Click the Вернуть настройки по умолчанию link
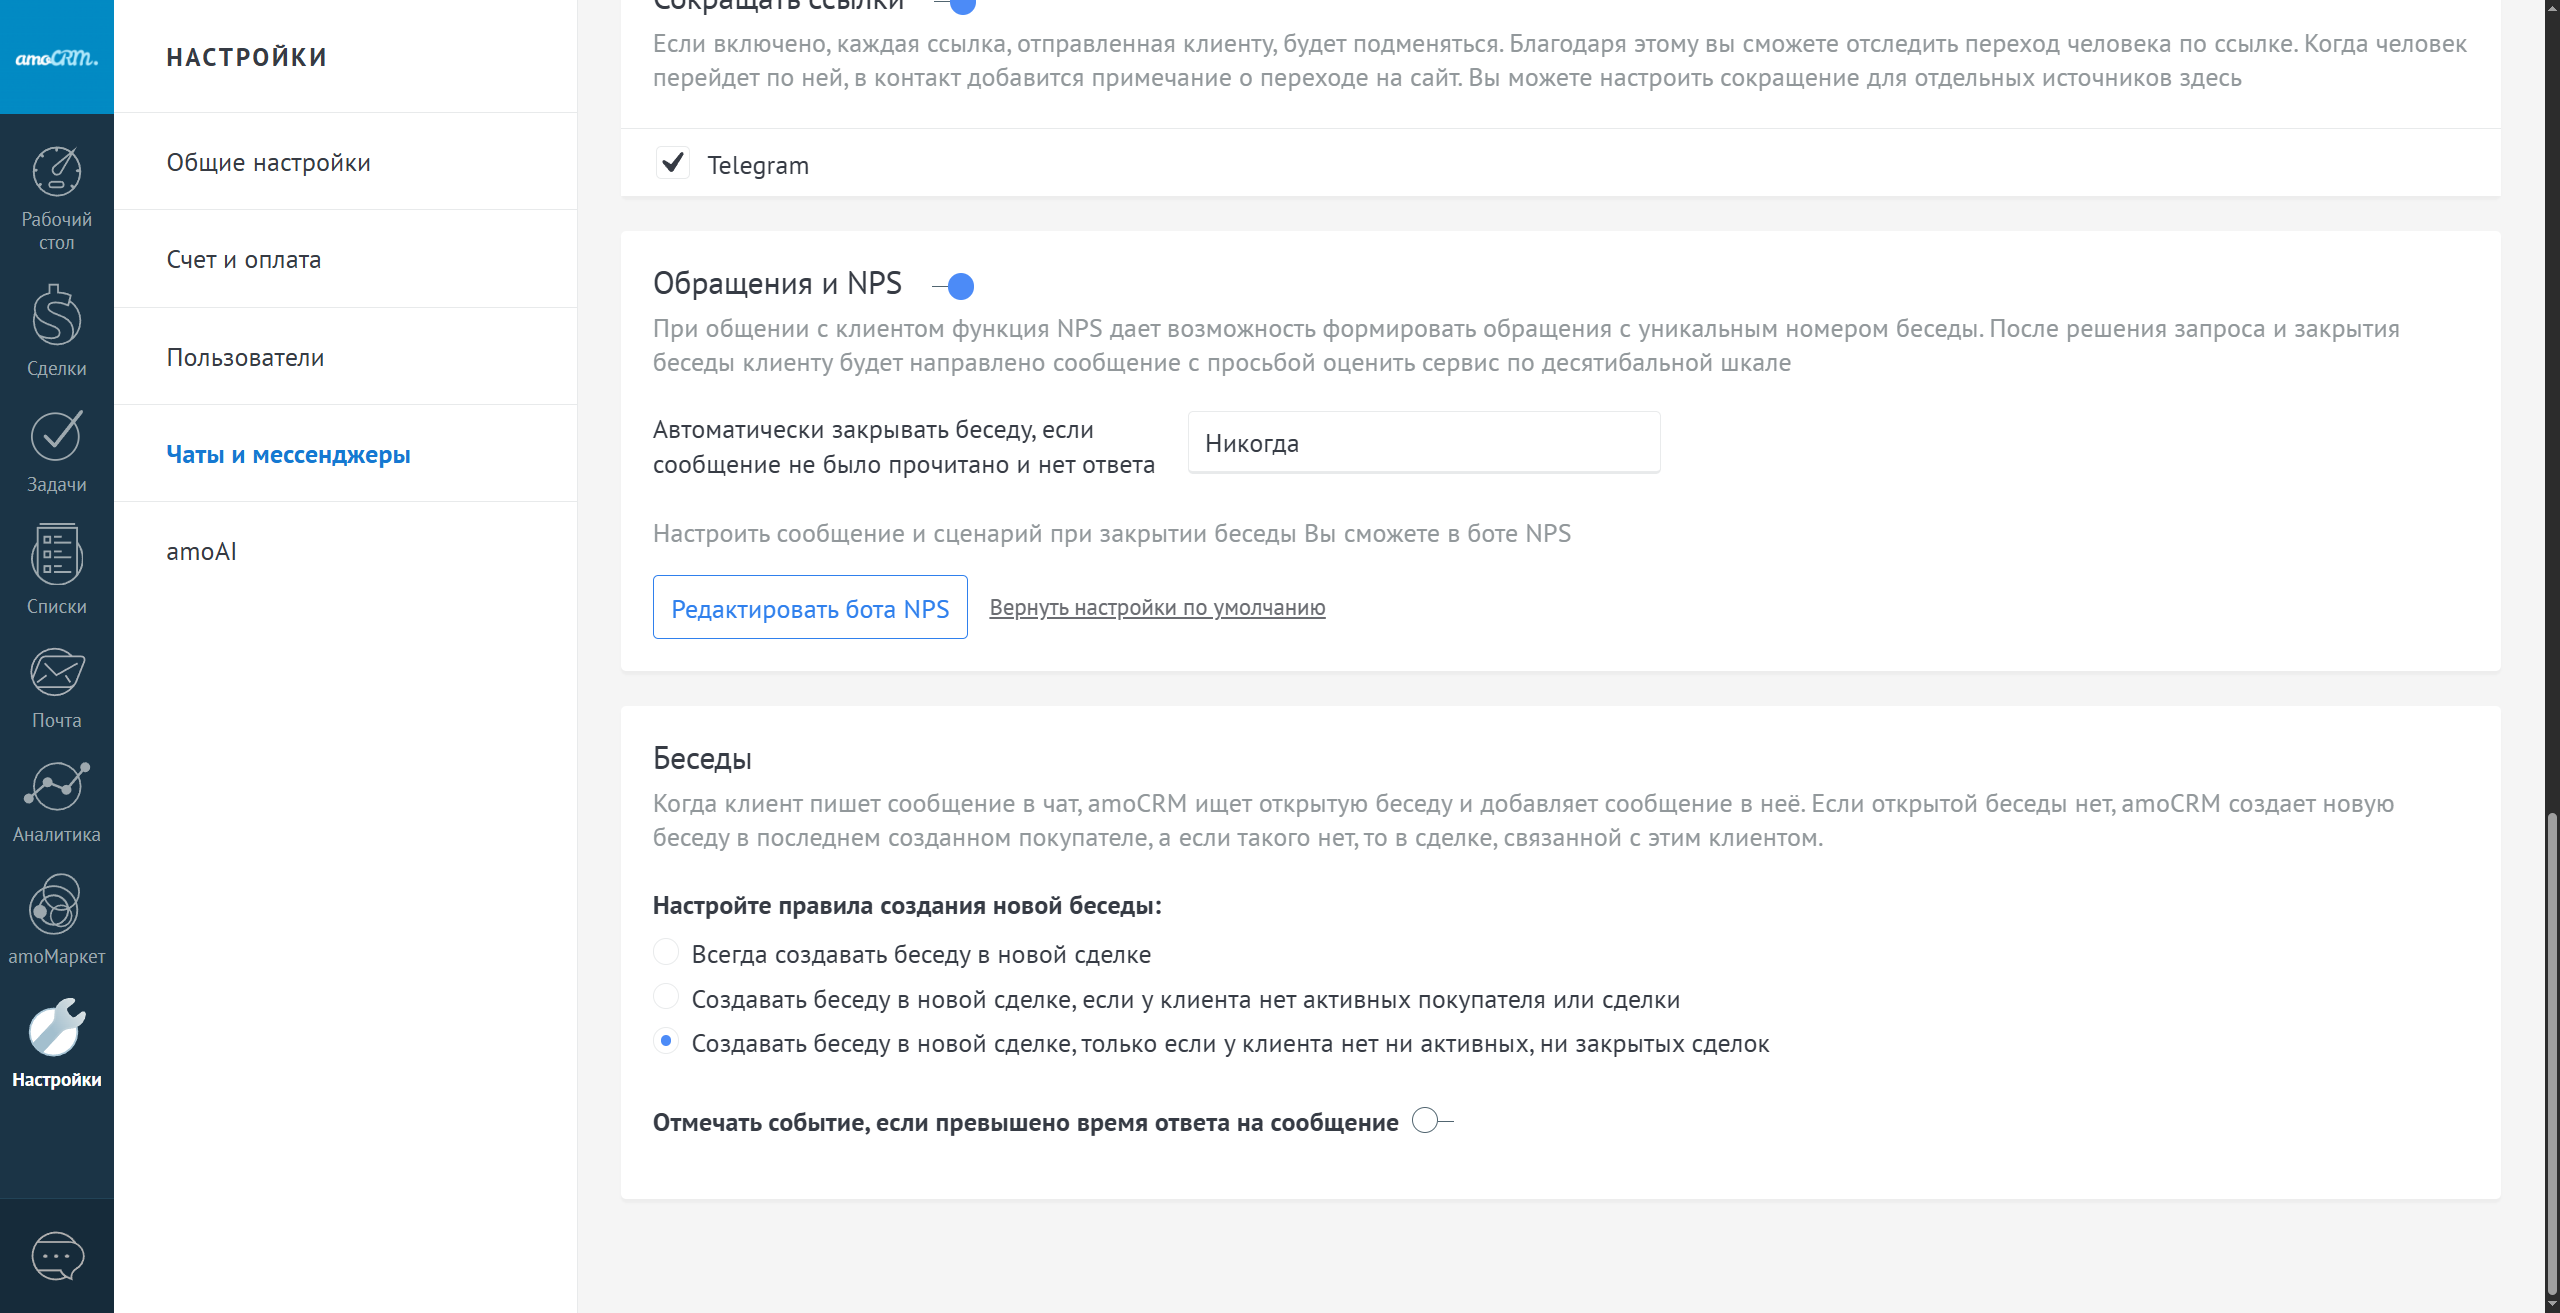Viewport: 2560px width, 1313px height. (x=1157, y=607)
